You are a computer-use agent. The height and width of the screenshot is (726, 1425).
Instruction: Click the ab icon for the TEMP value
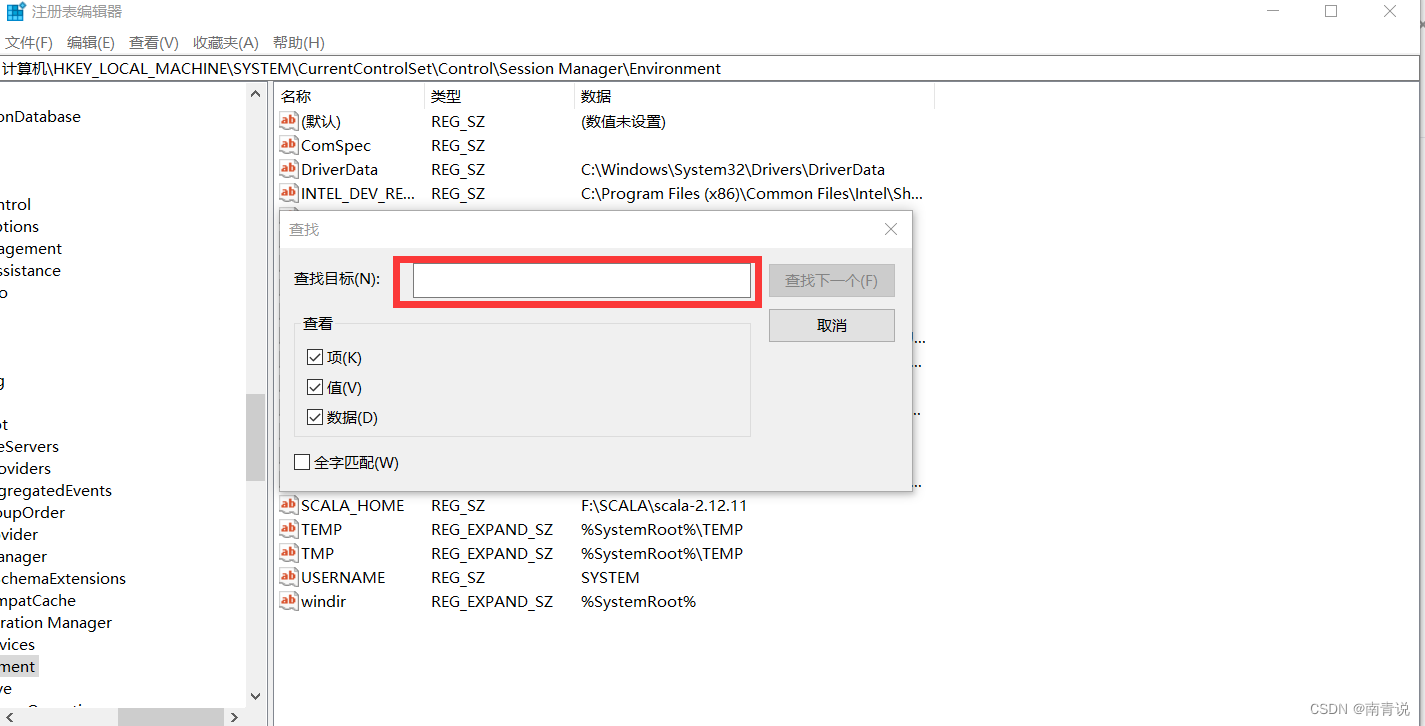(289, 529)
